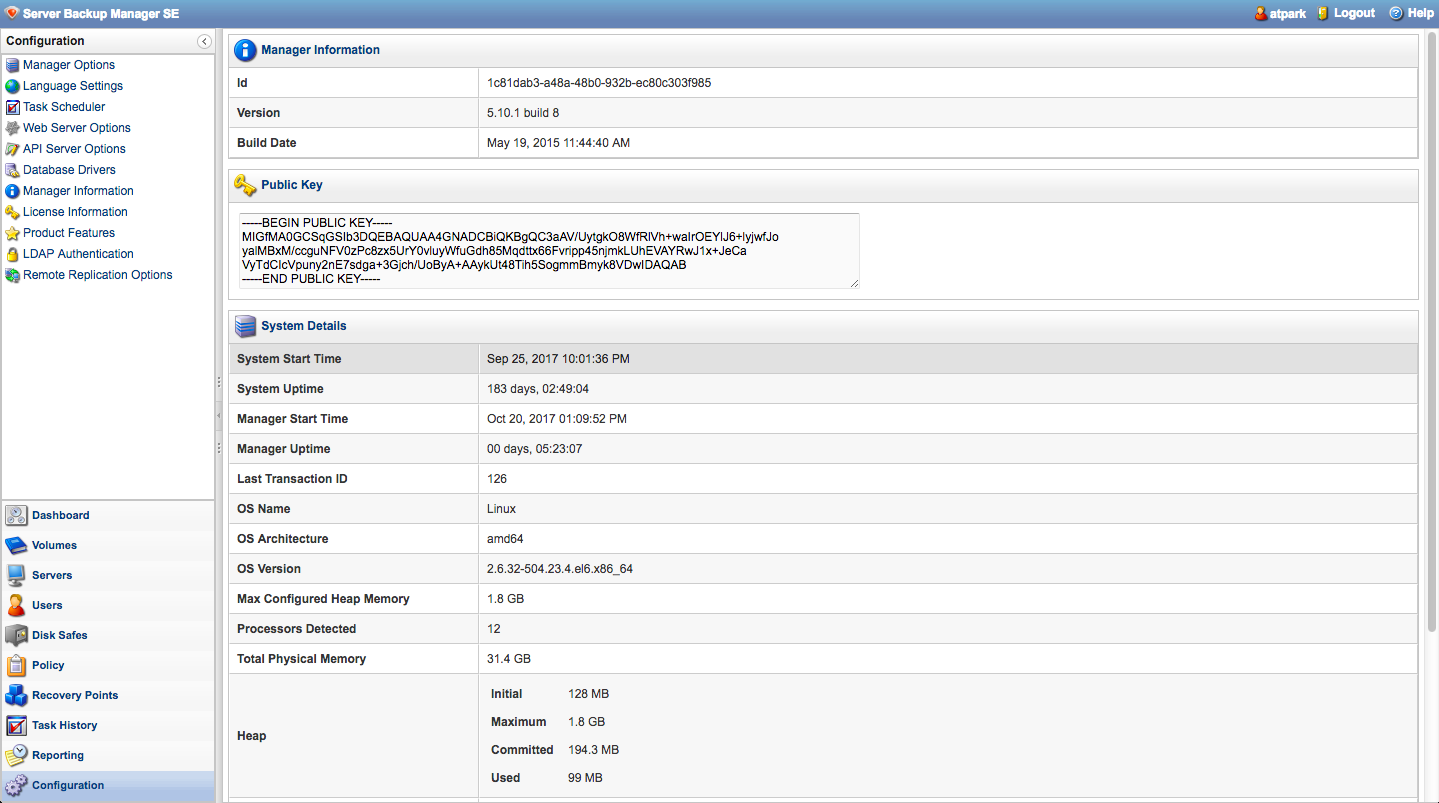Click the vertical scrollbar on the right

(1431, 330)
